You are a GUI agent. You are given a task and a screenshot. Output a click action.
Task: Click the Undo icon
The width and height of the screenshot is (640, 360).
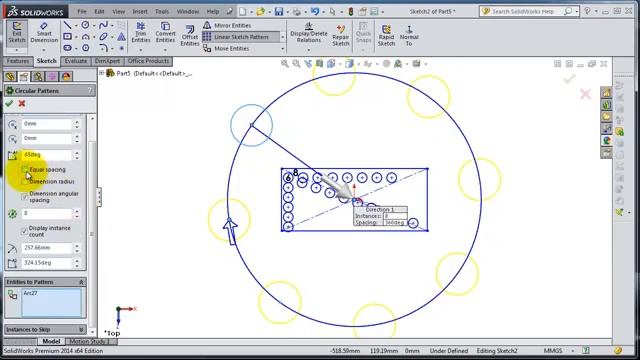click(315, 11)
